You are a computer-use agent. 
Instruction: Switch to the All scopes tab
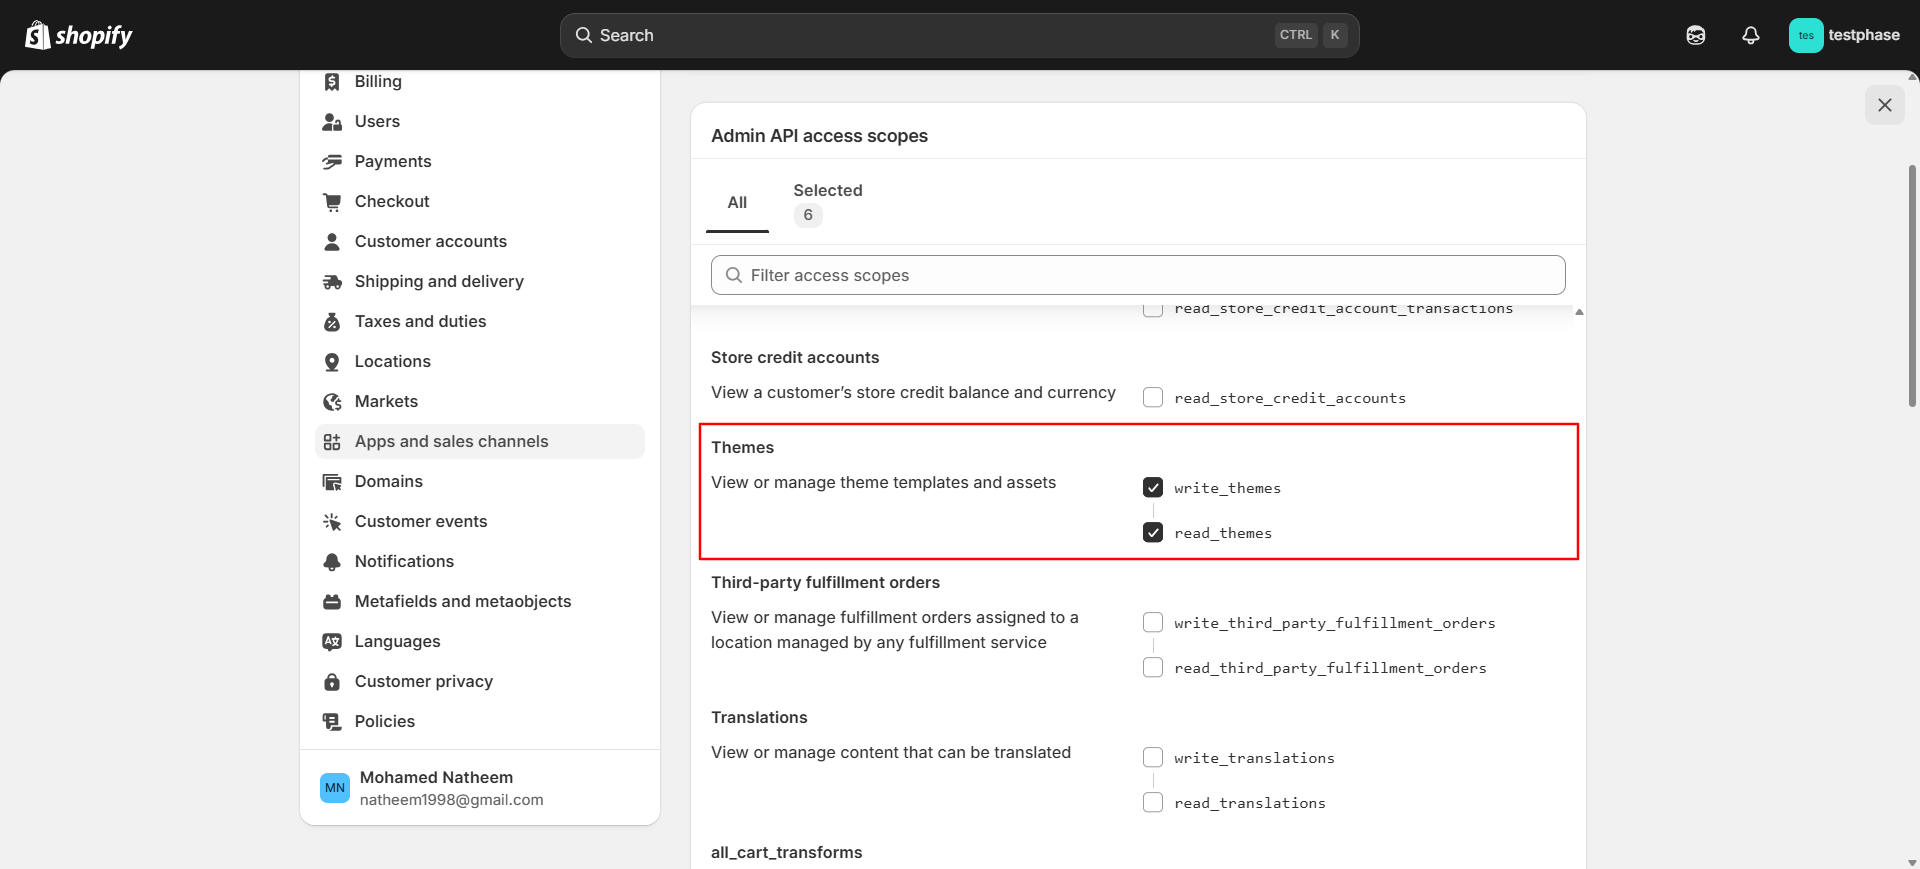[737, 203]
